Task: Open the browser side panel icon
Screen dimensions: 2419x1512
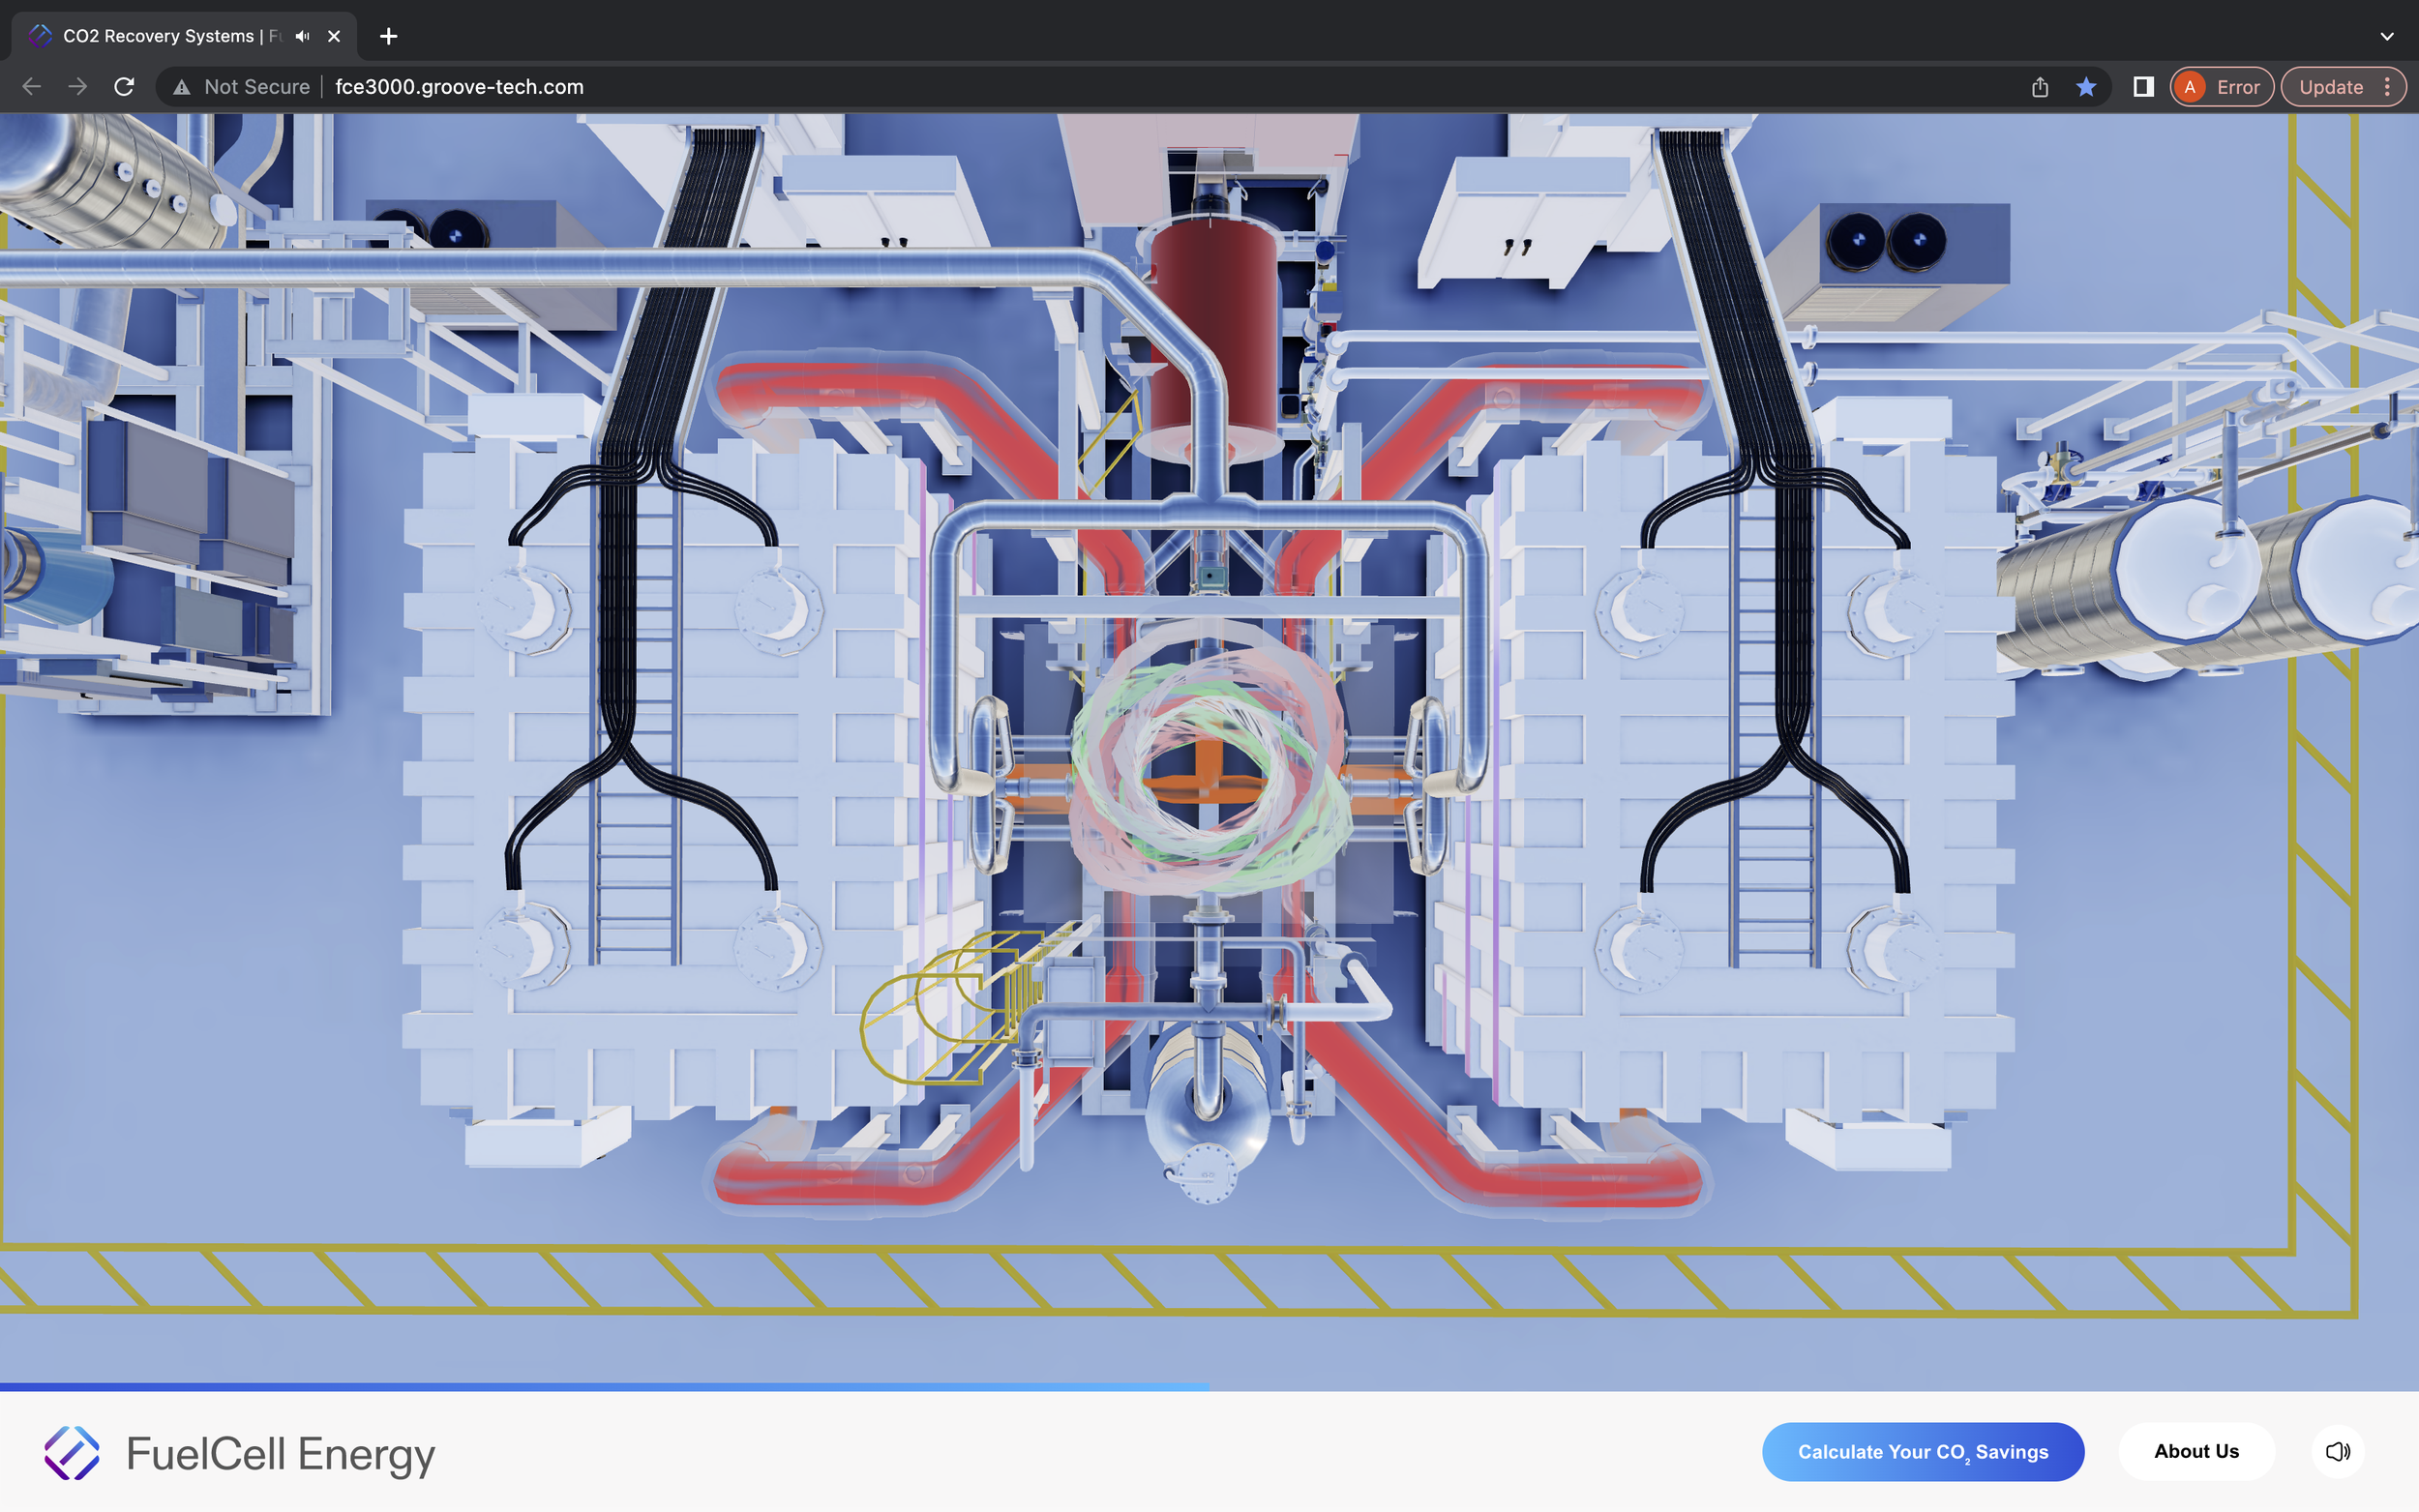Action: pos(2143,87)
